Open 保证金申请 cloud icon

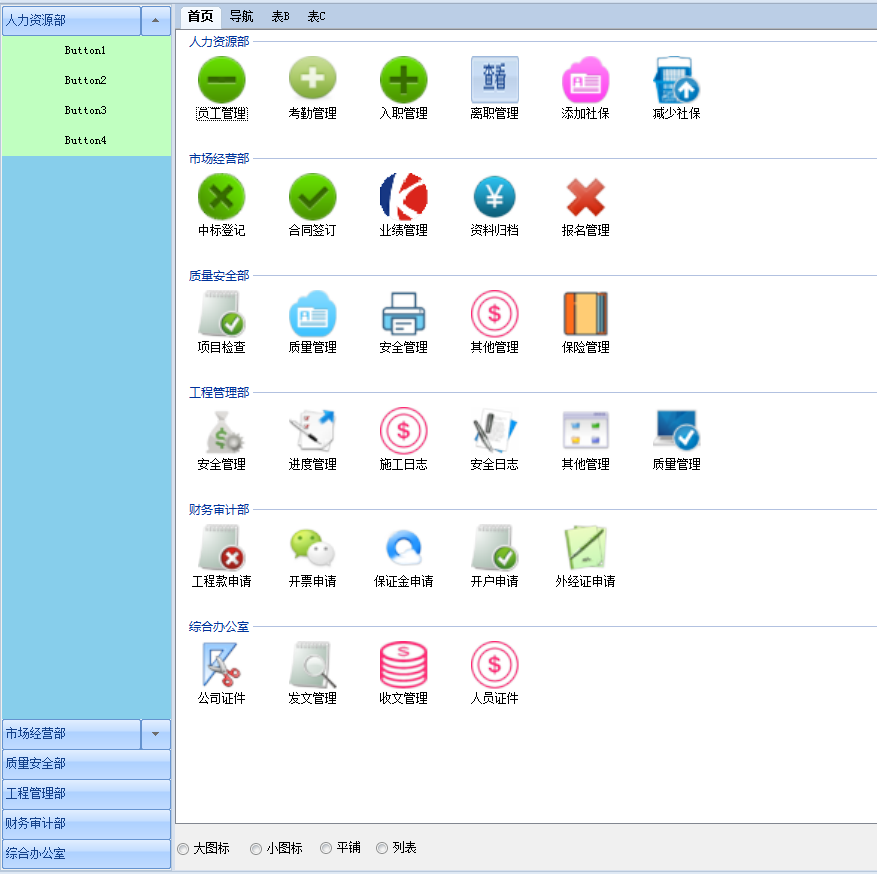403,547
